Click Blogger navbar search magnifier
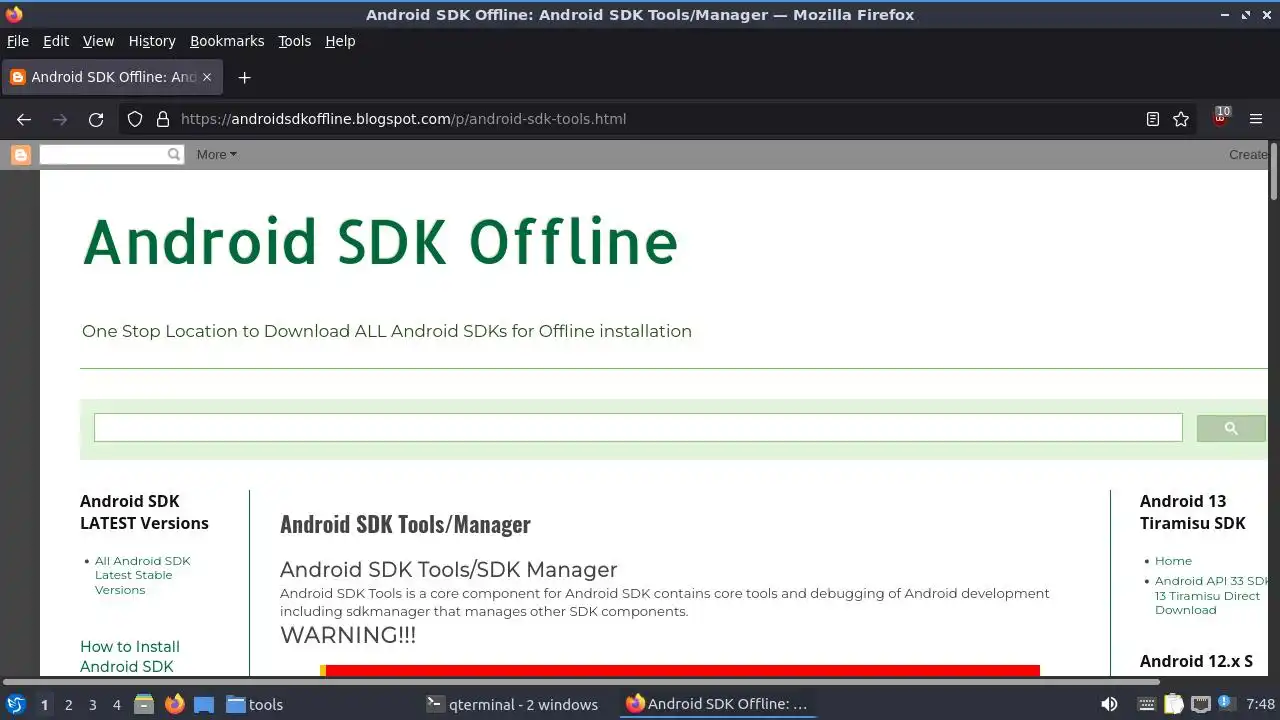The image size is (1280, 720). pyautogui.click(x=174, y=154)
